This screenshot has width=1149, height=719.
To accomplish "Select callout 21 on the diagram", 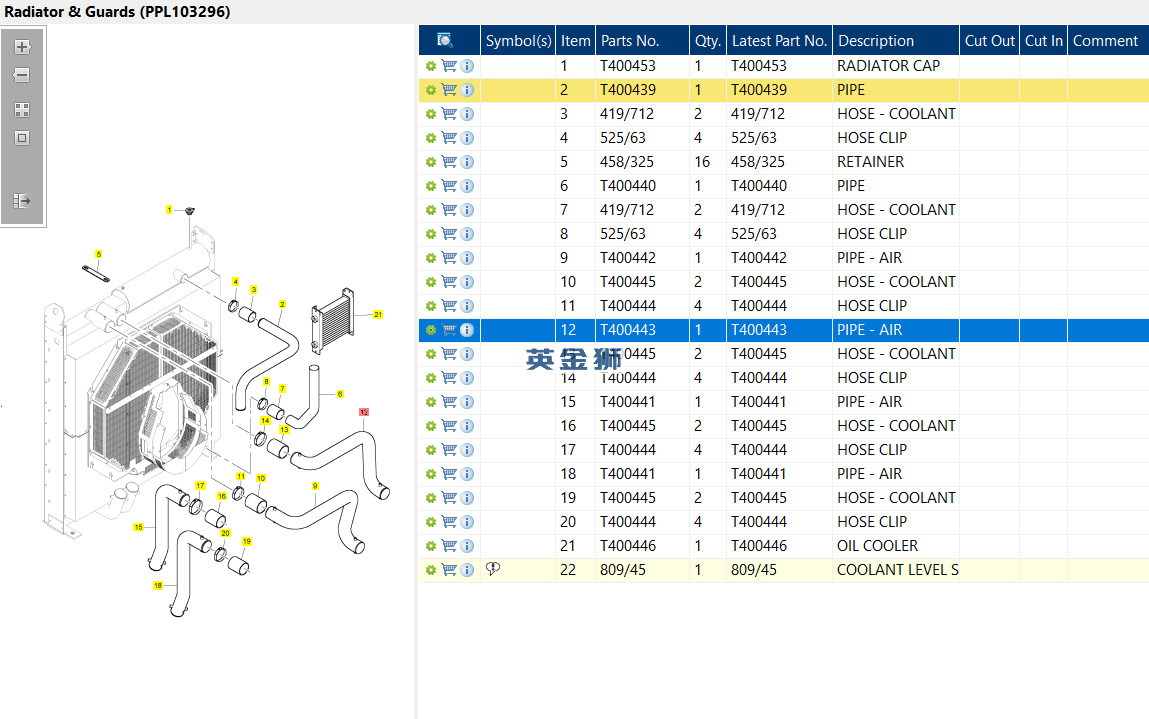I will pos(378,314).
